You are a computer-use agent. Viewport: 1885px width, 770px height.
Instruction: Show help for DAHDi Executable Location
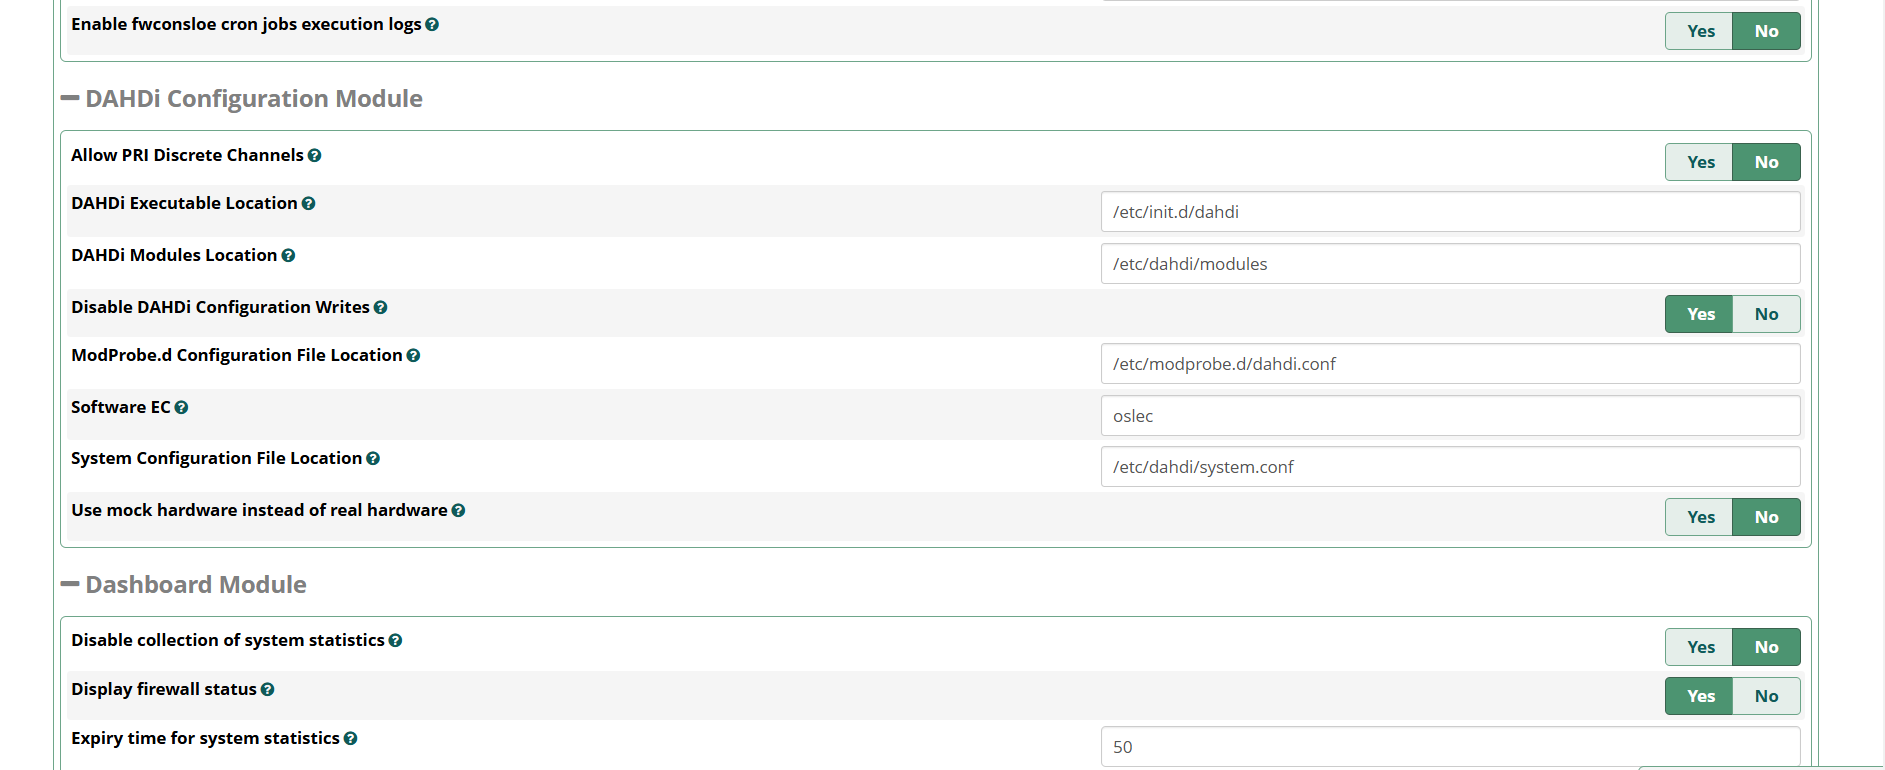[x=308, y=204]
